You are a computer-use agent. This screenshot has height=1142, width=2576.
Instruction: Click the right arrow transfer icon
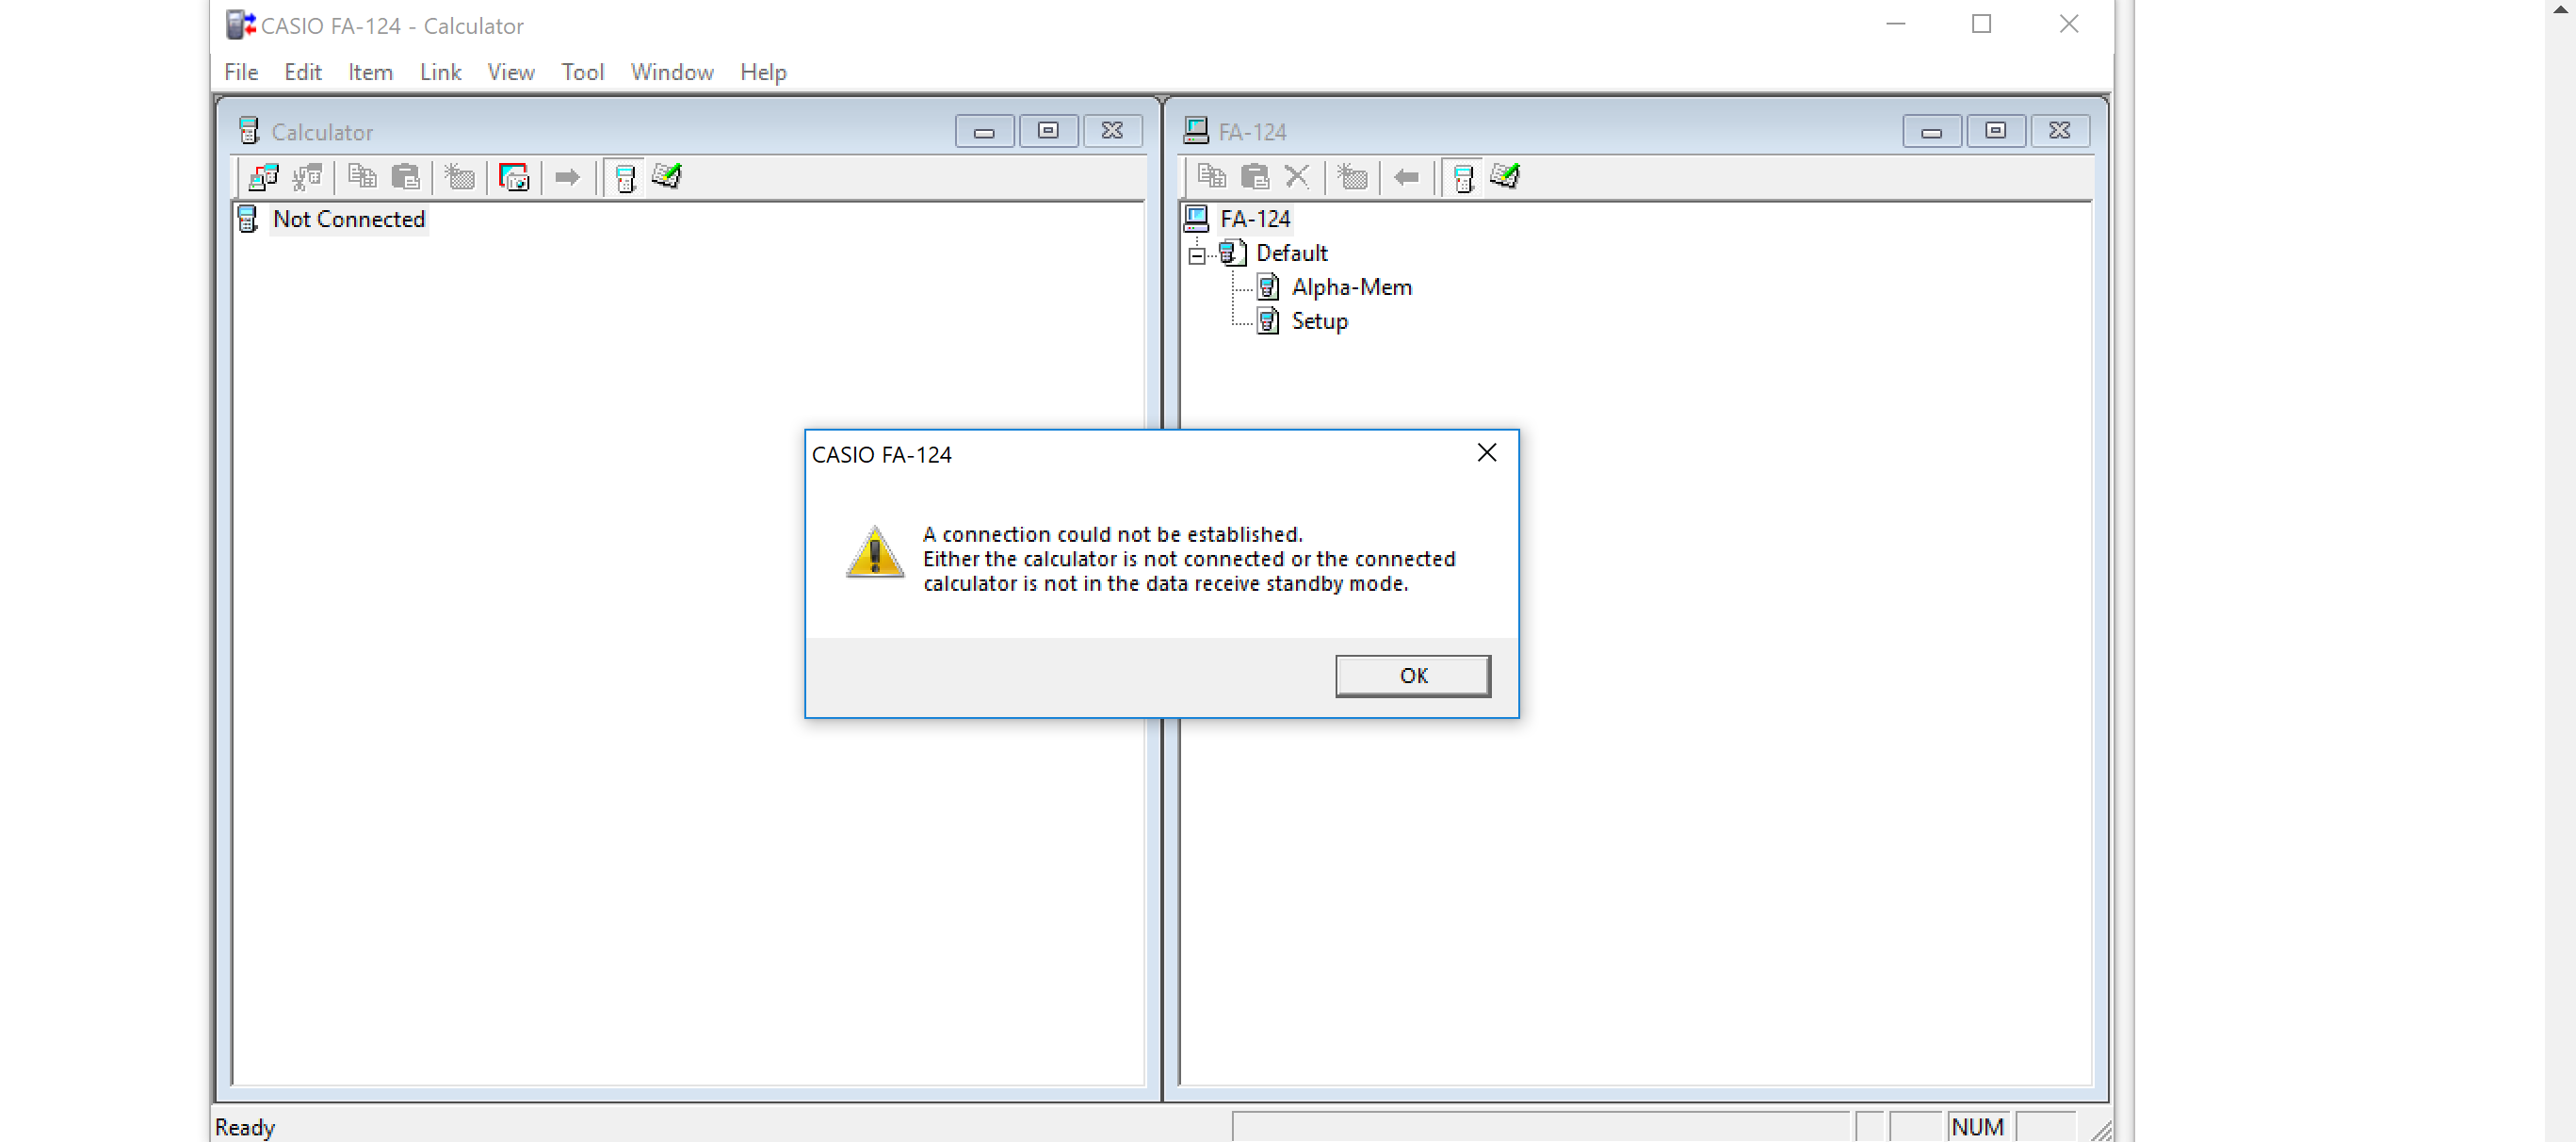point(567,177)
